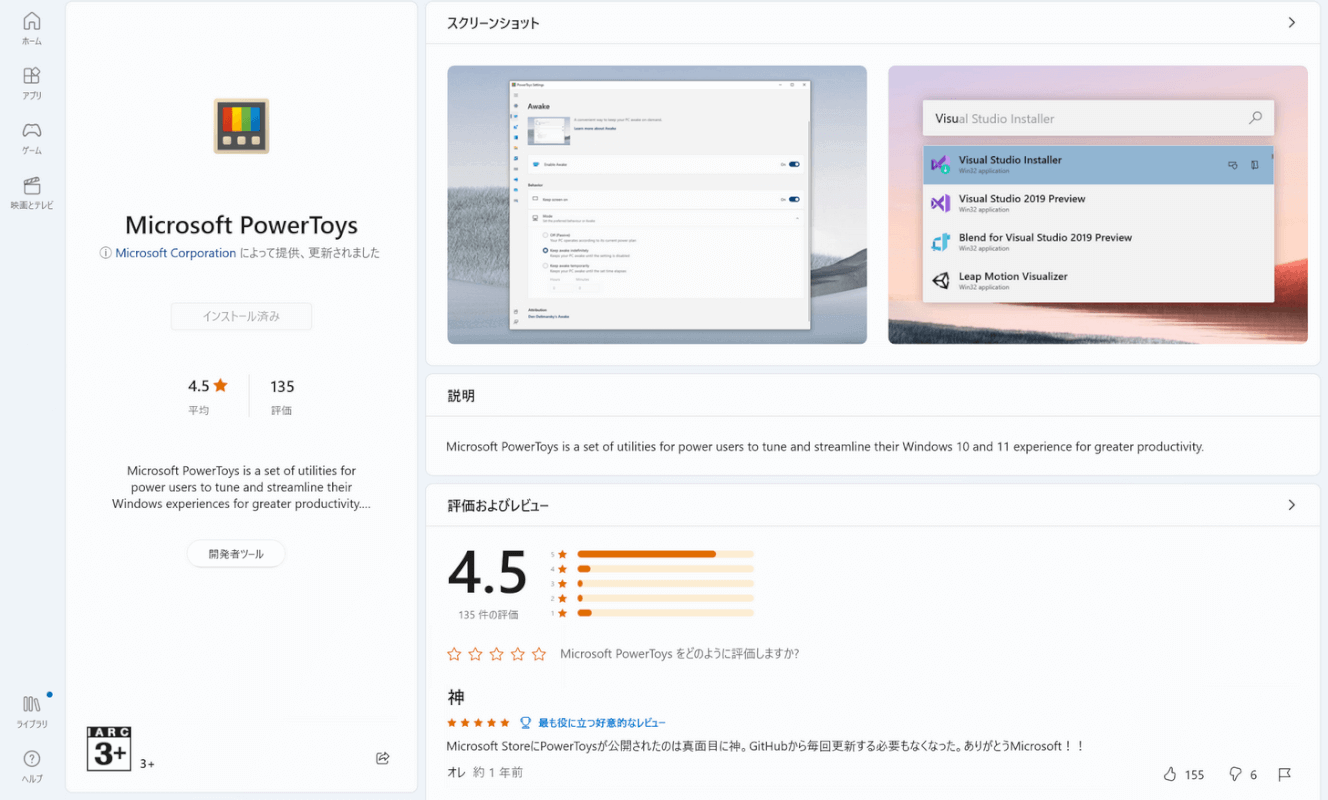Viewport: 1328px width, 800px height.
Task: Click the Microsoft PowerToys title
Action: pyautogui.click(x=241, y=224)
